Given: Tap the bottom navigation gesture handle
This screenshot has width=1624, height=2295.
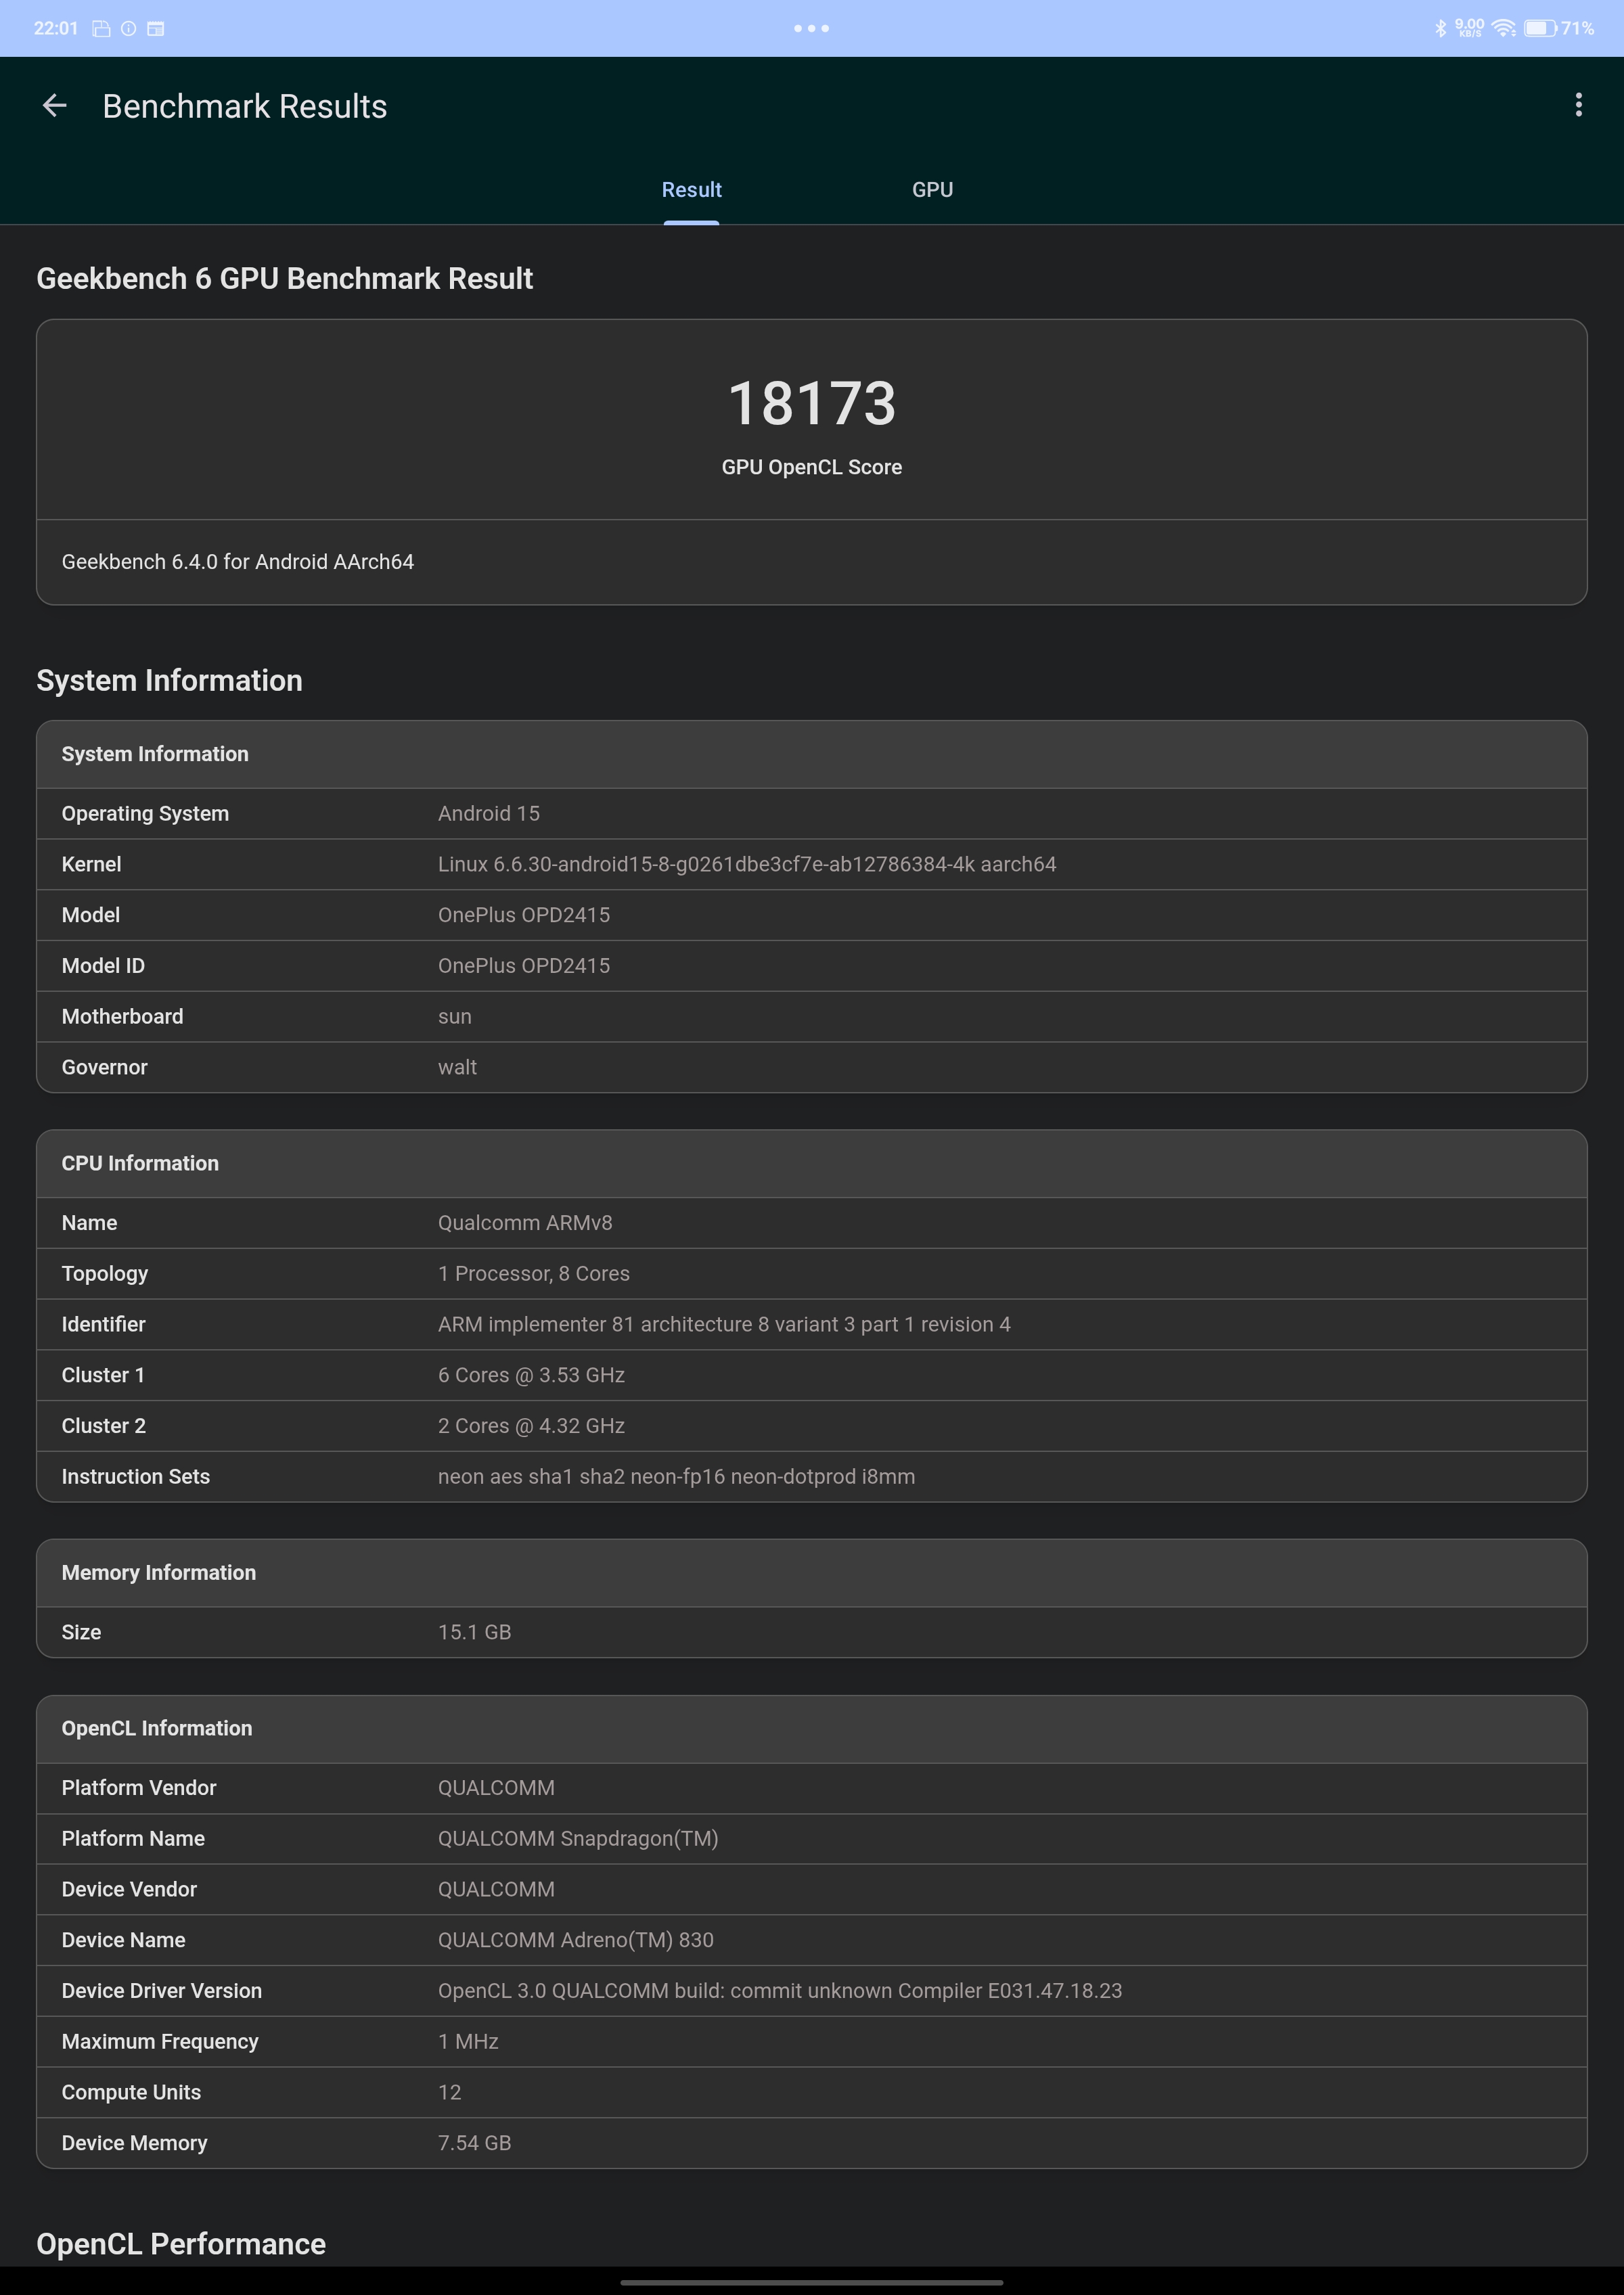Looking at the screenshot, I should (811, 2282).
